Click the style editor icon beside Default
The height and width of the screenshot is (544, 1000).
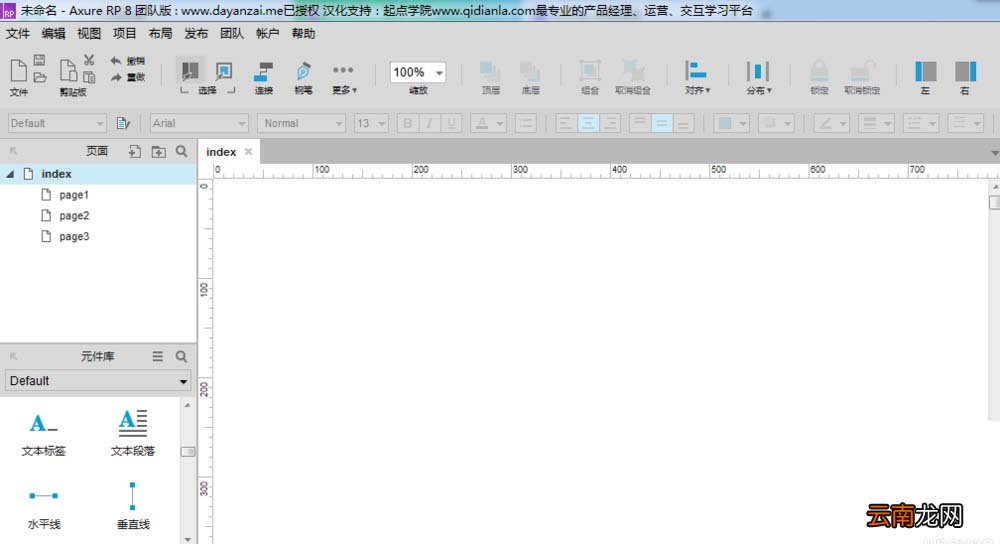tap(123, 123)
